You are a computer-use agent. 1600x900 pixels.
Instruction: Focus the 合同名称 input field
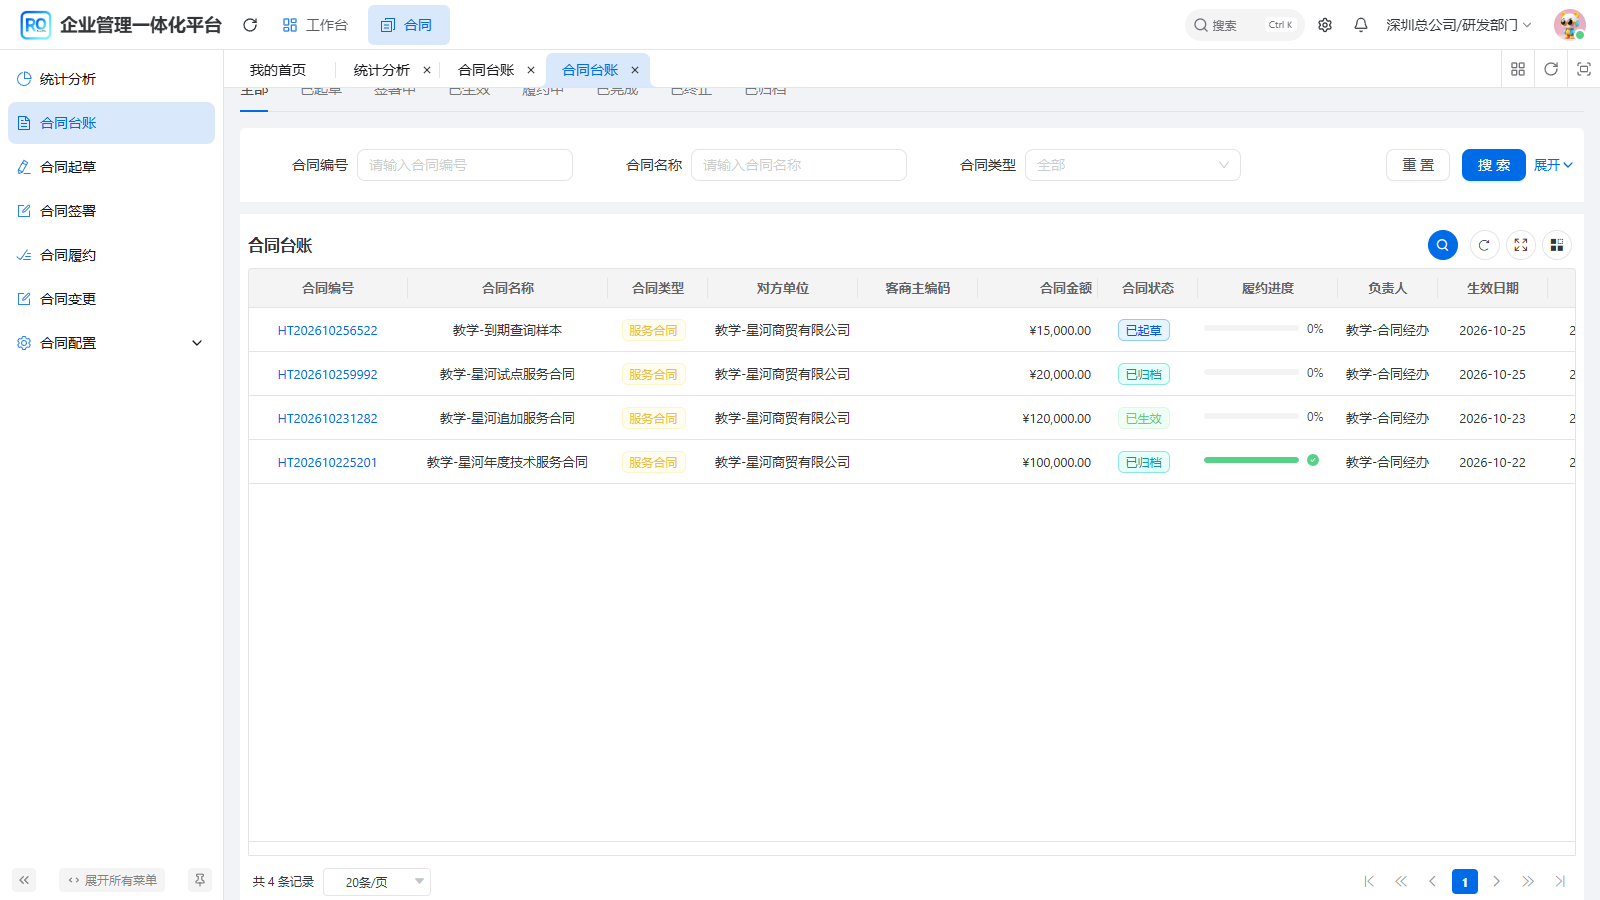coord(799,165)
